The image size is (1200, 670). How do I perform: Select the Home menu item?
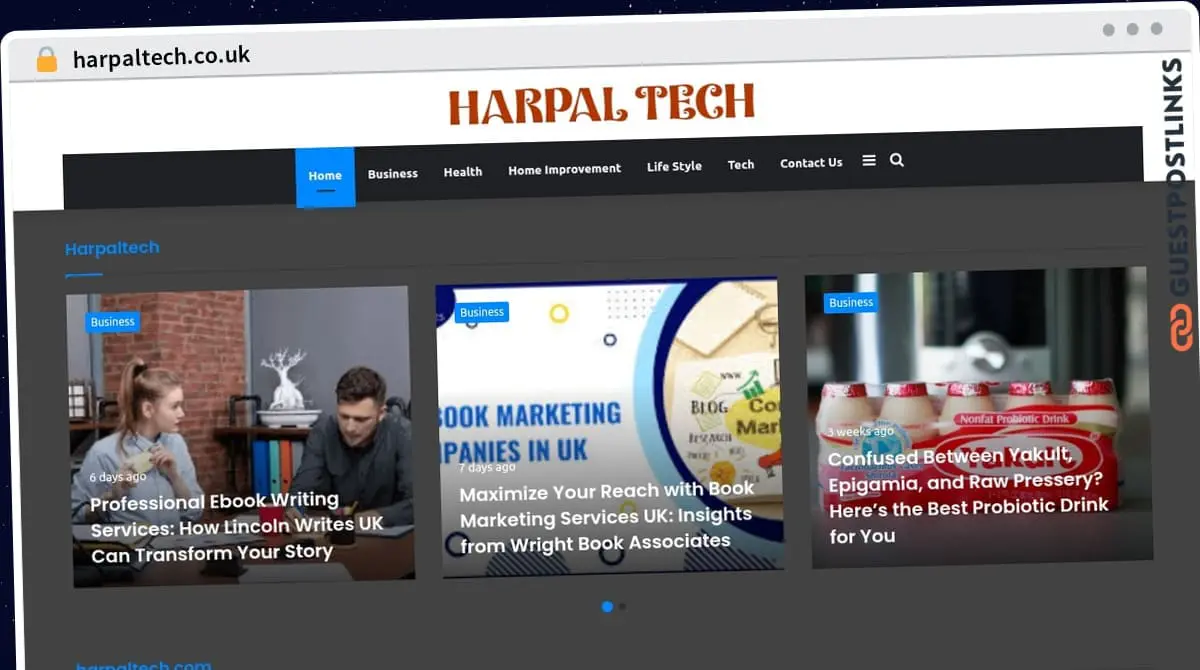325,176
